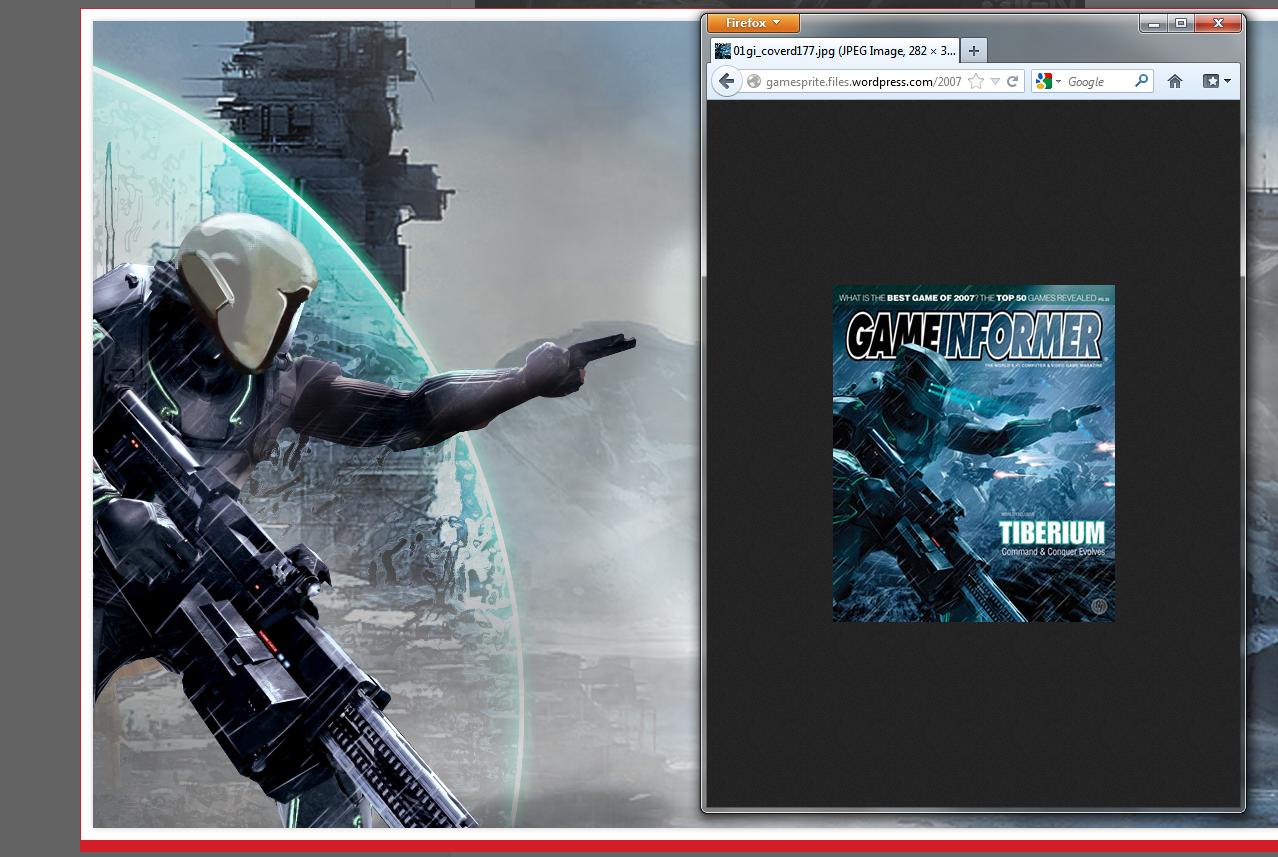Click the Game Informer cover image
This screenshot has height=857, width=1278.
973,453
